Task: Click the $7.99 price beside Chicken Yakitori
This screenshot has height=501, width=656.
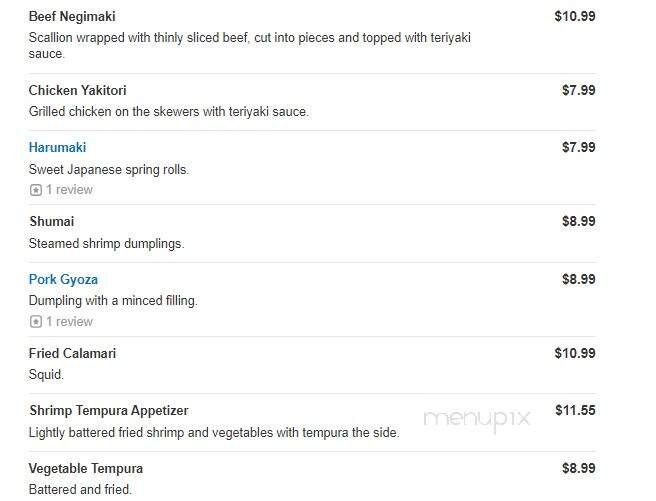Action: (x=578, y=91)
